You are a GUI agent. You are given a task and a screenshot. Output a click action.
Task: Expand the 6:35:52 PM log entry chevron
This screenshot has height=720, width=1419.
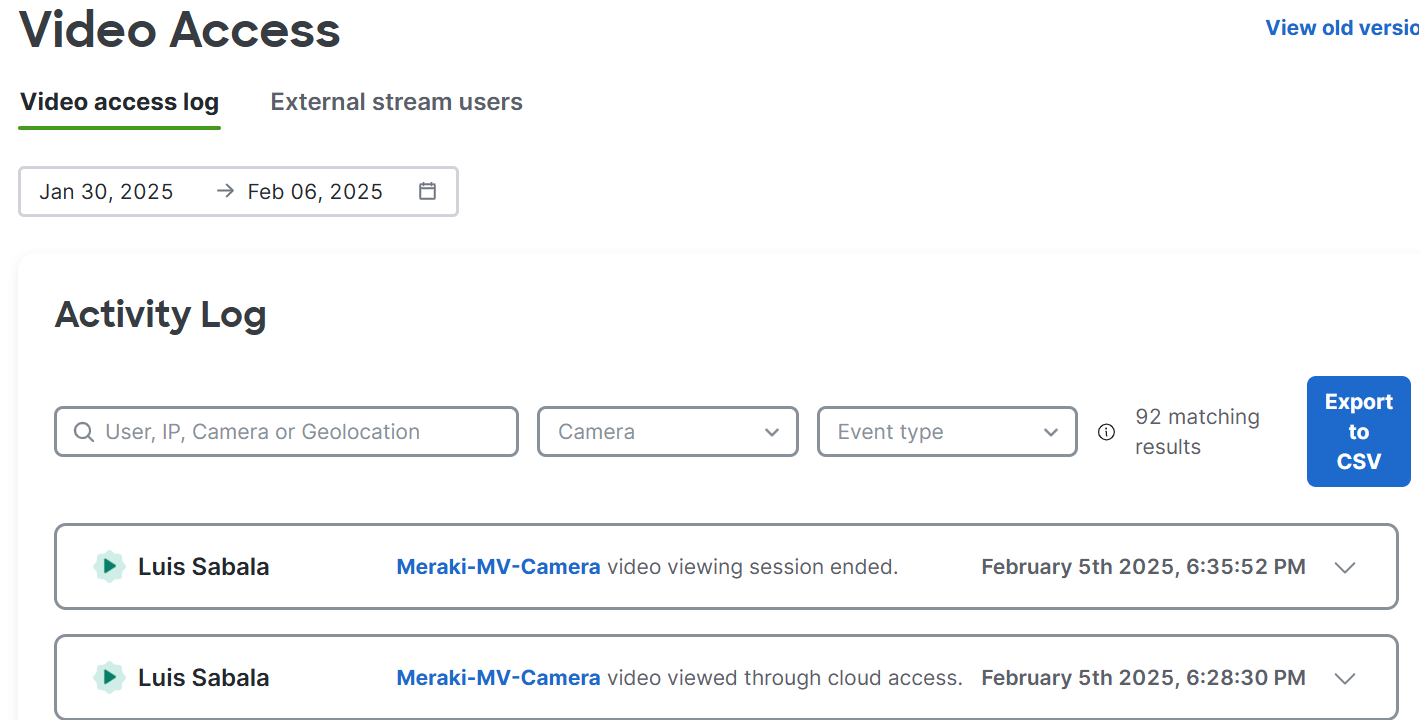tap(1345, 567)
